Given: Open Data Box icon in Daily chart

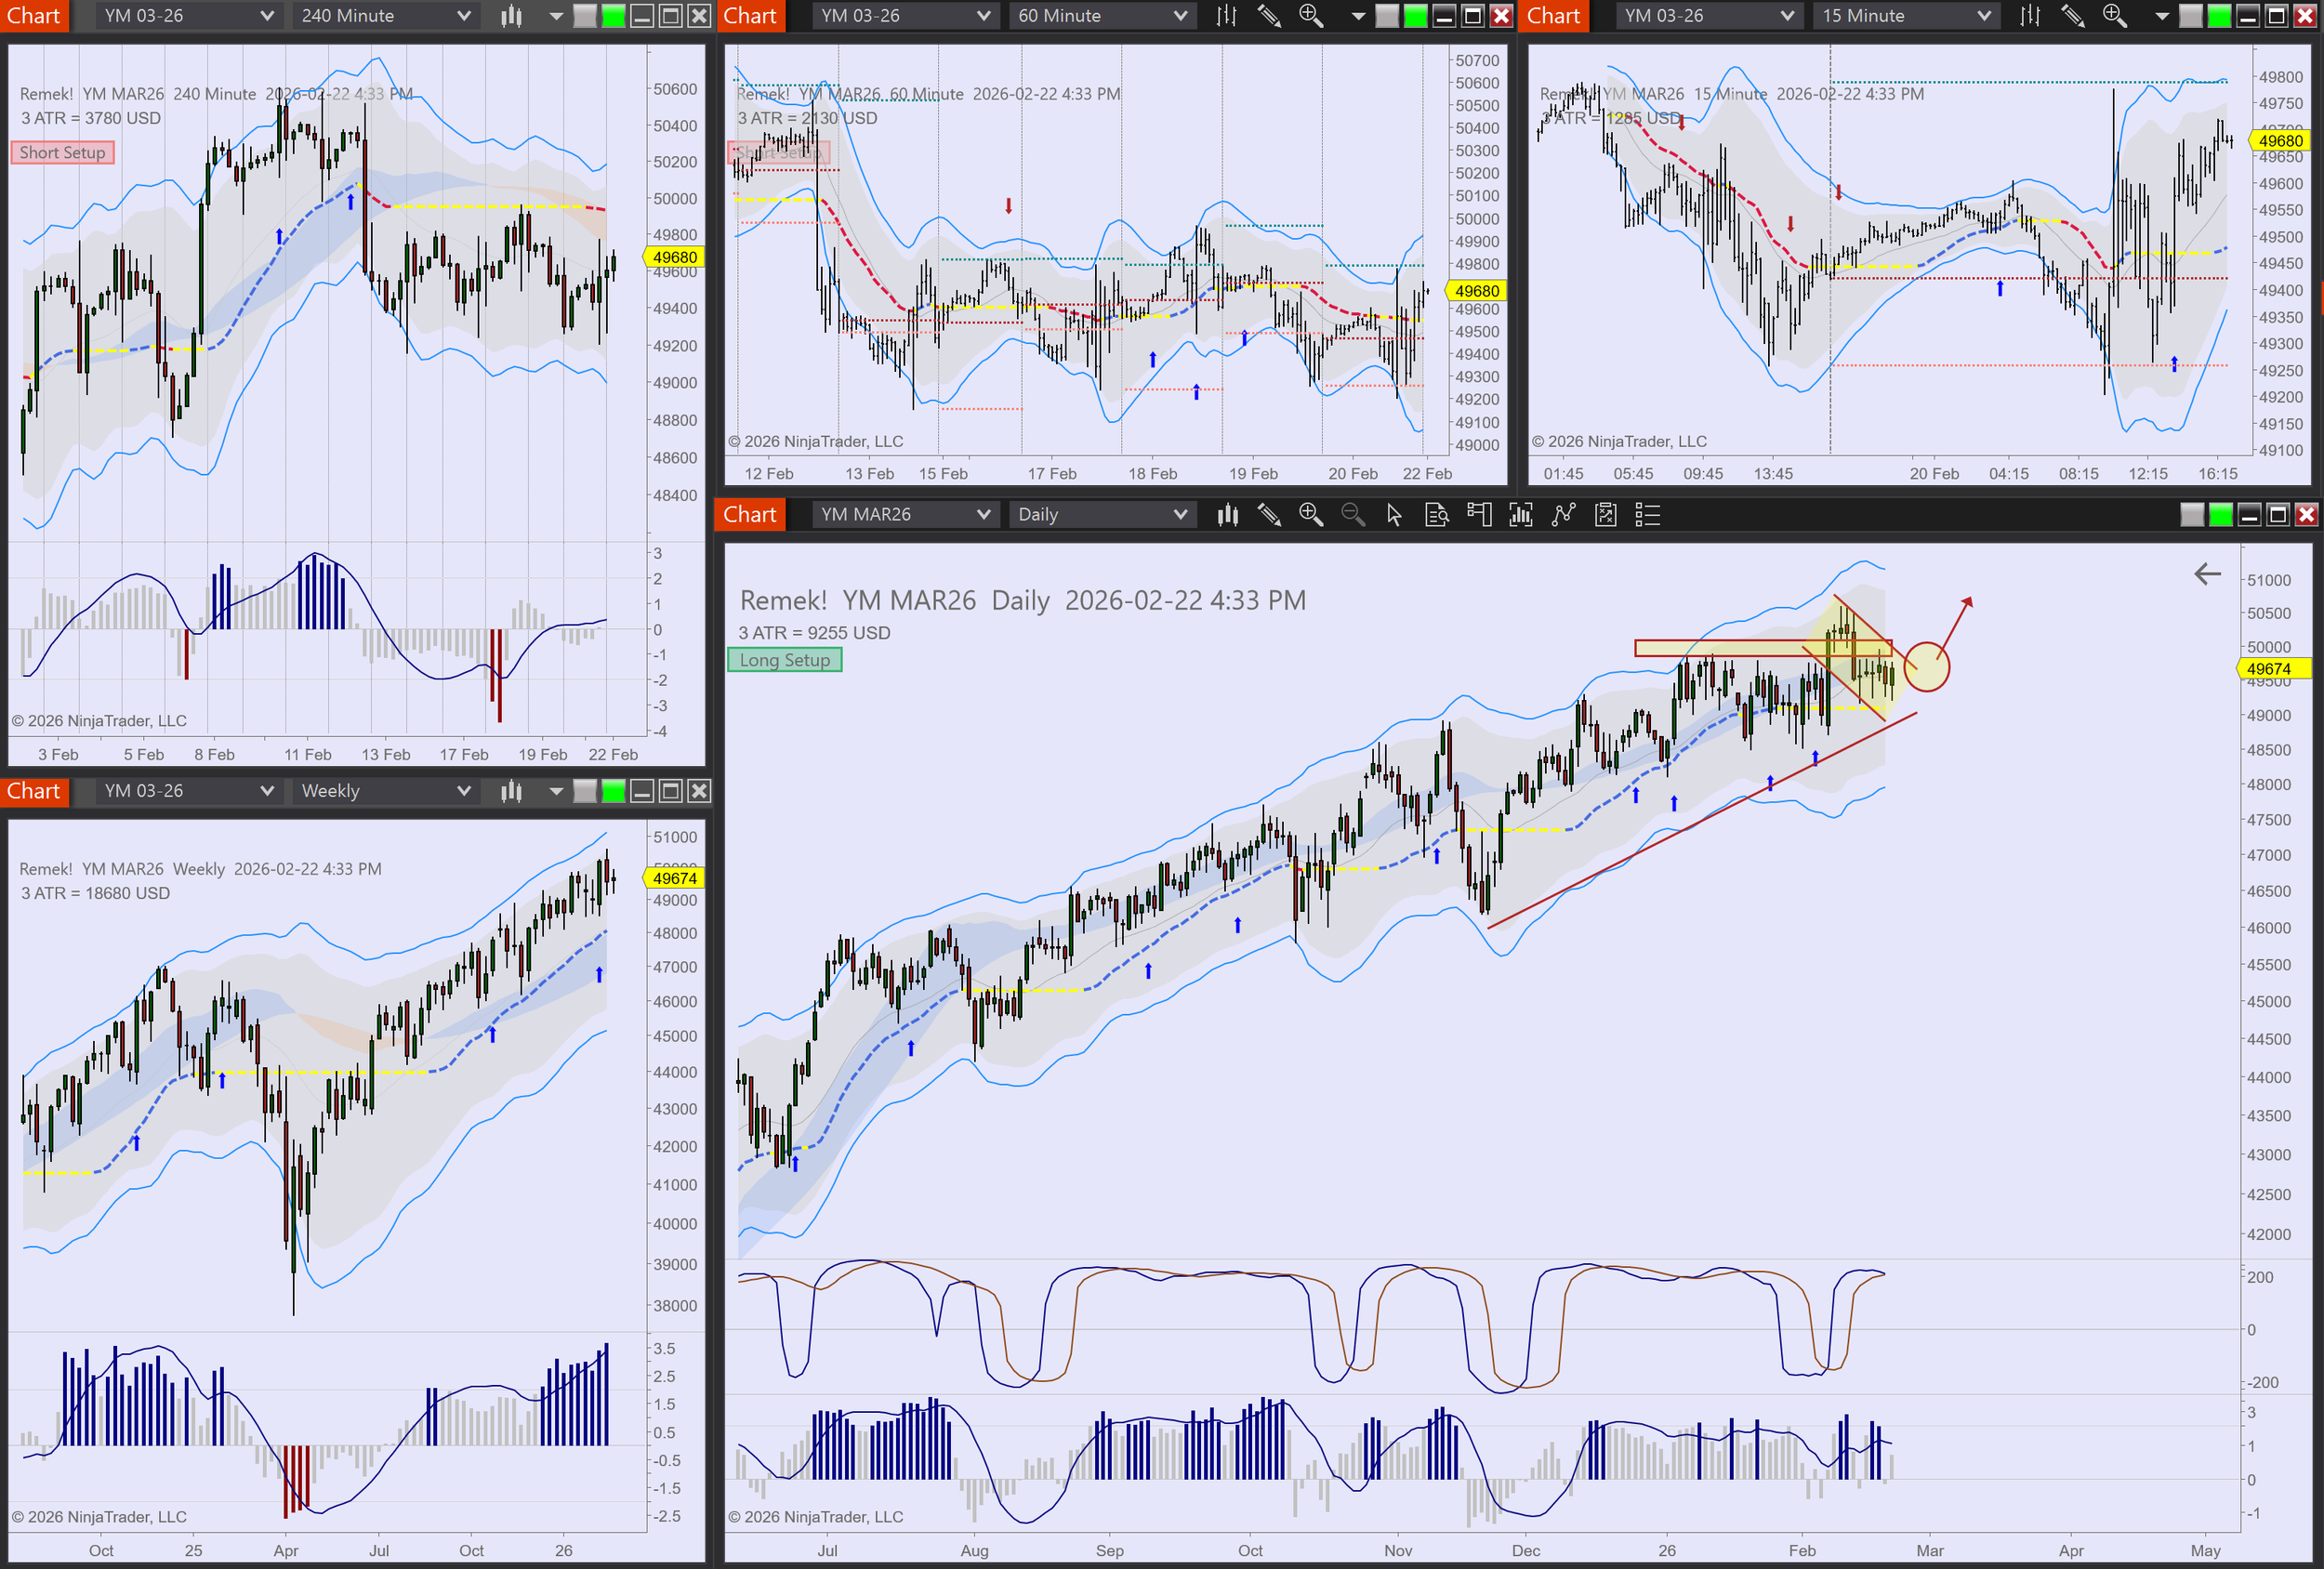Looking at the screenshot, I should click(1436, 515).
